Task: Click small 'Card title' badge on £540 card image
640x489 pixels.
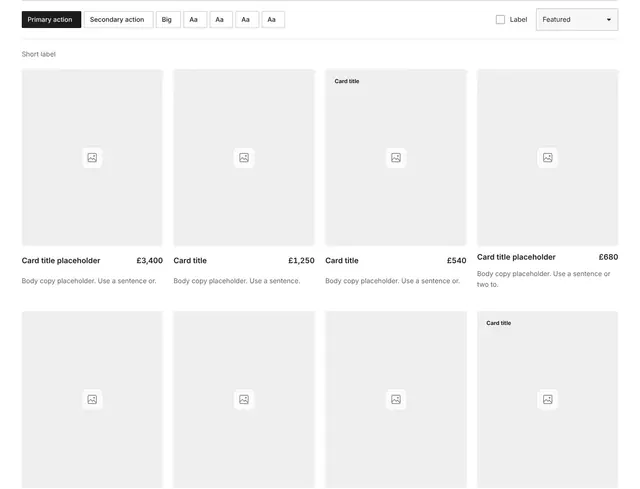Action: pyautogui.click(x=347, y=81)
